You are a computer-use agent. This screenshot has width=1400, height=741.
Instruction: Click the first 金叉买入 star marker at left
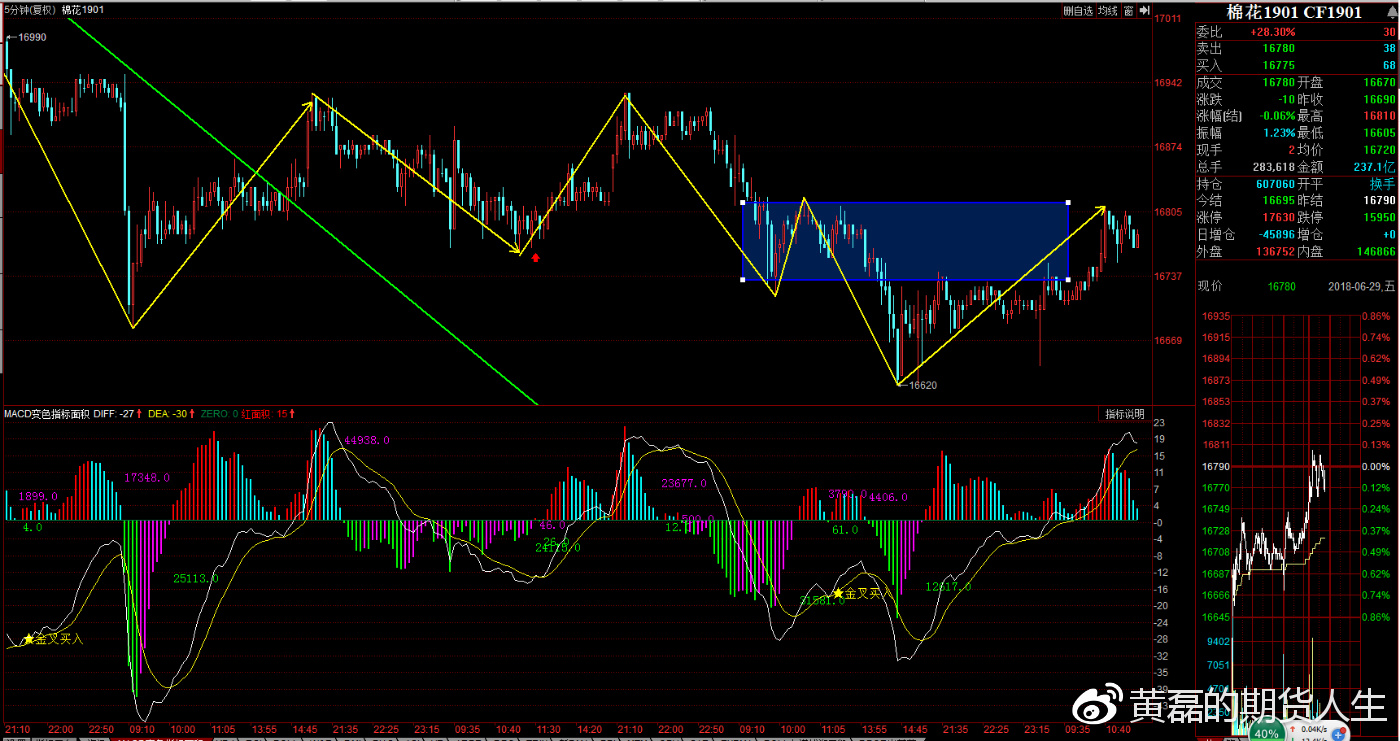tap(28, 638)
